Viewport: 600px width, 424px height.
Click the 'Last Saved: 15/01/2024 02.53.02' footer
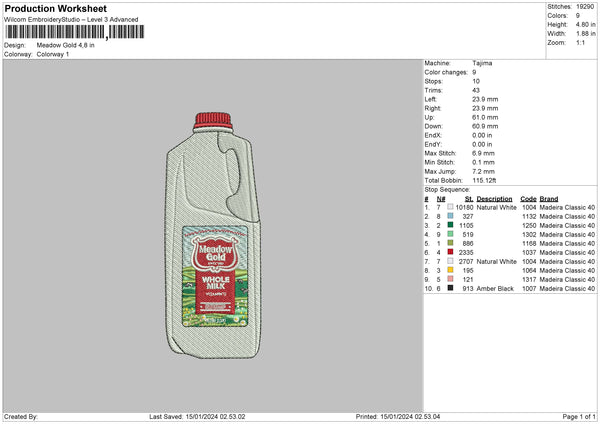[x=197, y=417]
